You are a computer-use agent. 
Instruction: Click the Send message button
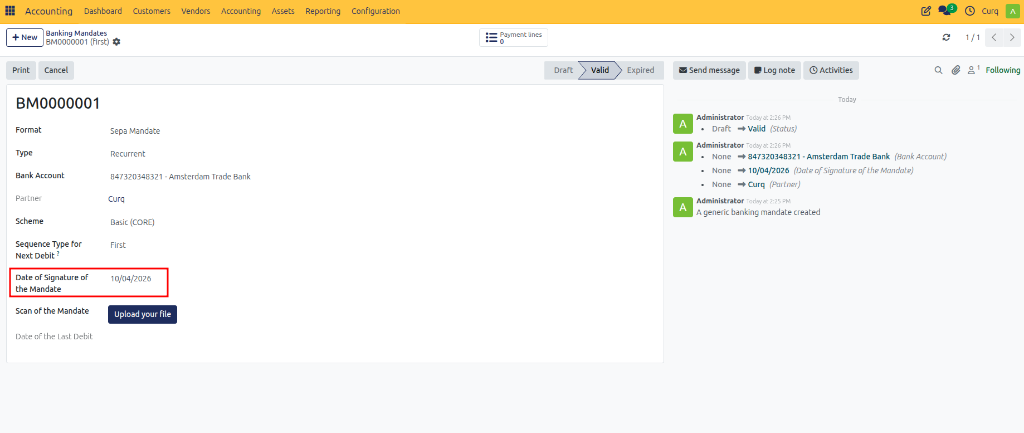tap(709, 71)
